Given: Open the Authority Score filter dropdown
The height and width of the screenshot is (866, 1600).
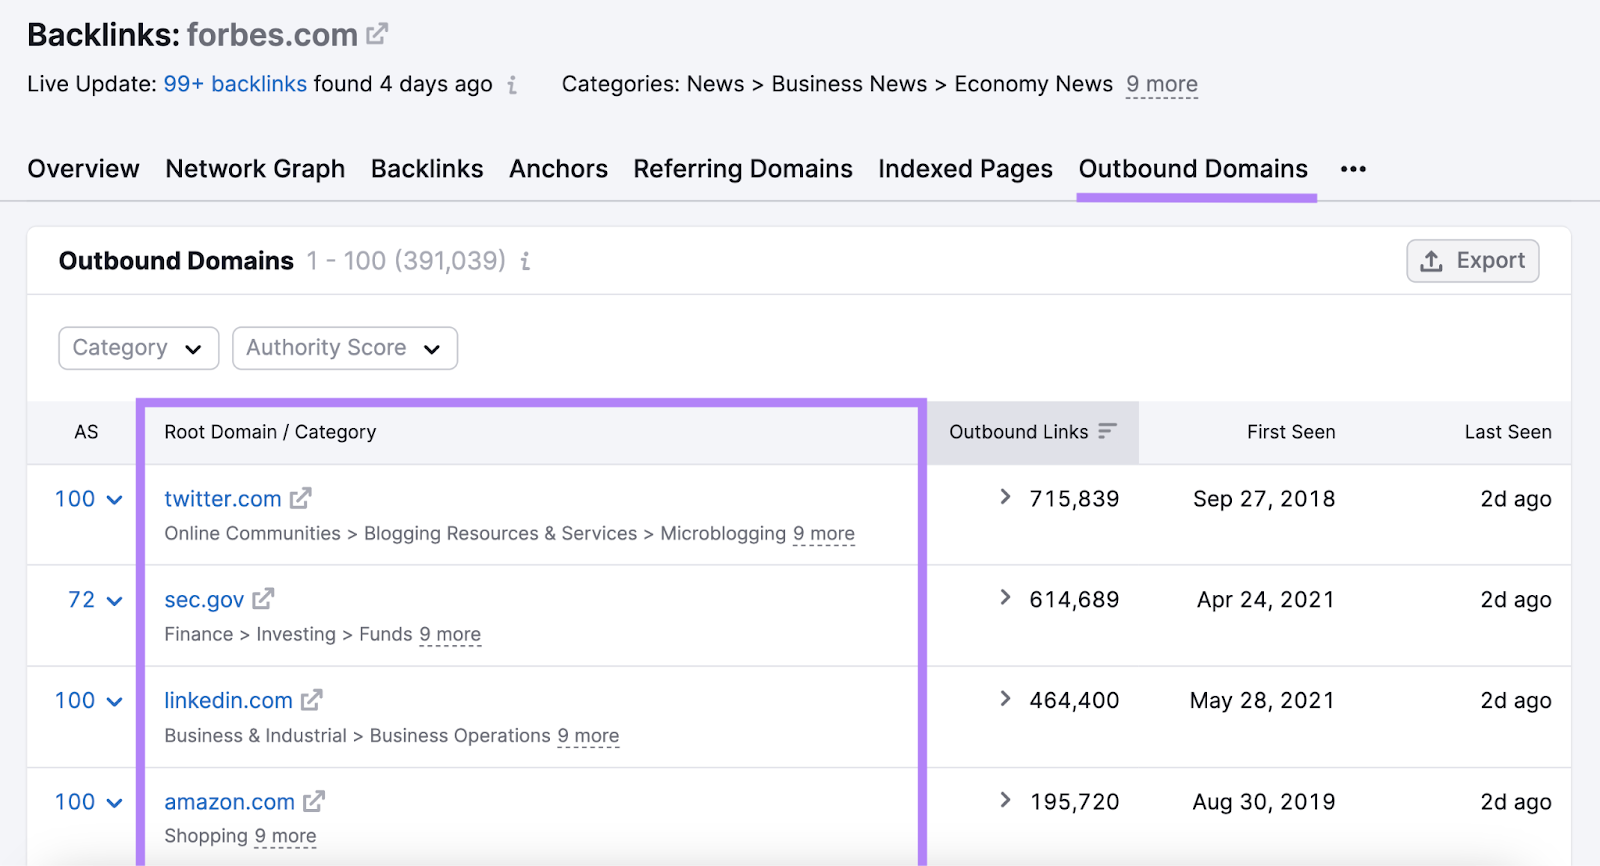Looking at the screenshot, I should point(344,348).
